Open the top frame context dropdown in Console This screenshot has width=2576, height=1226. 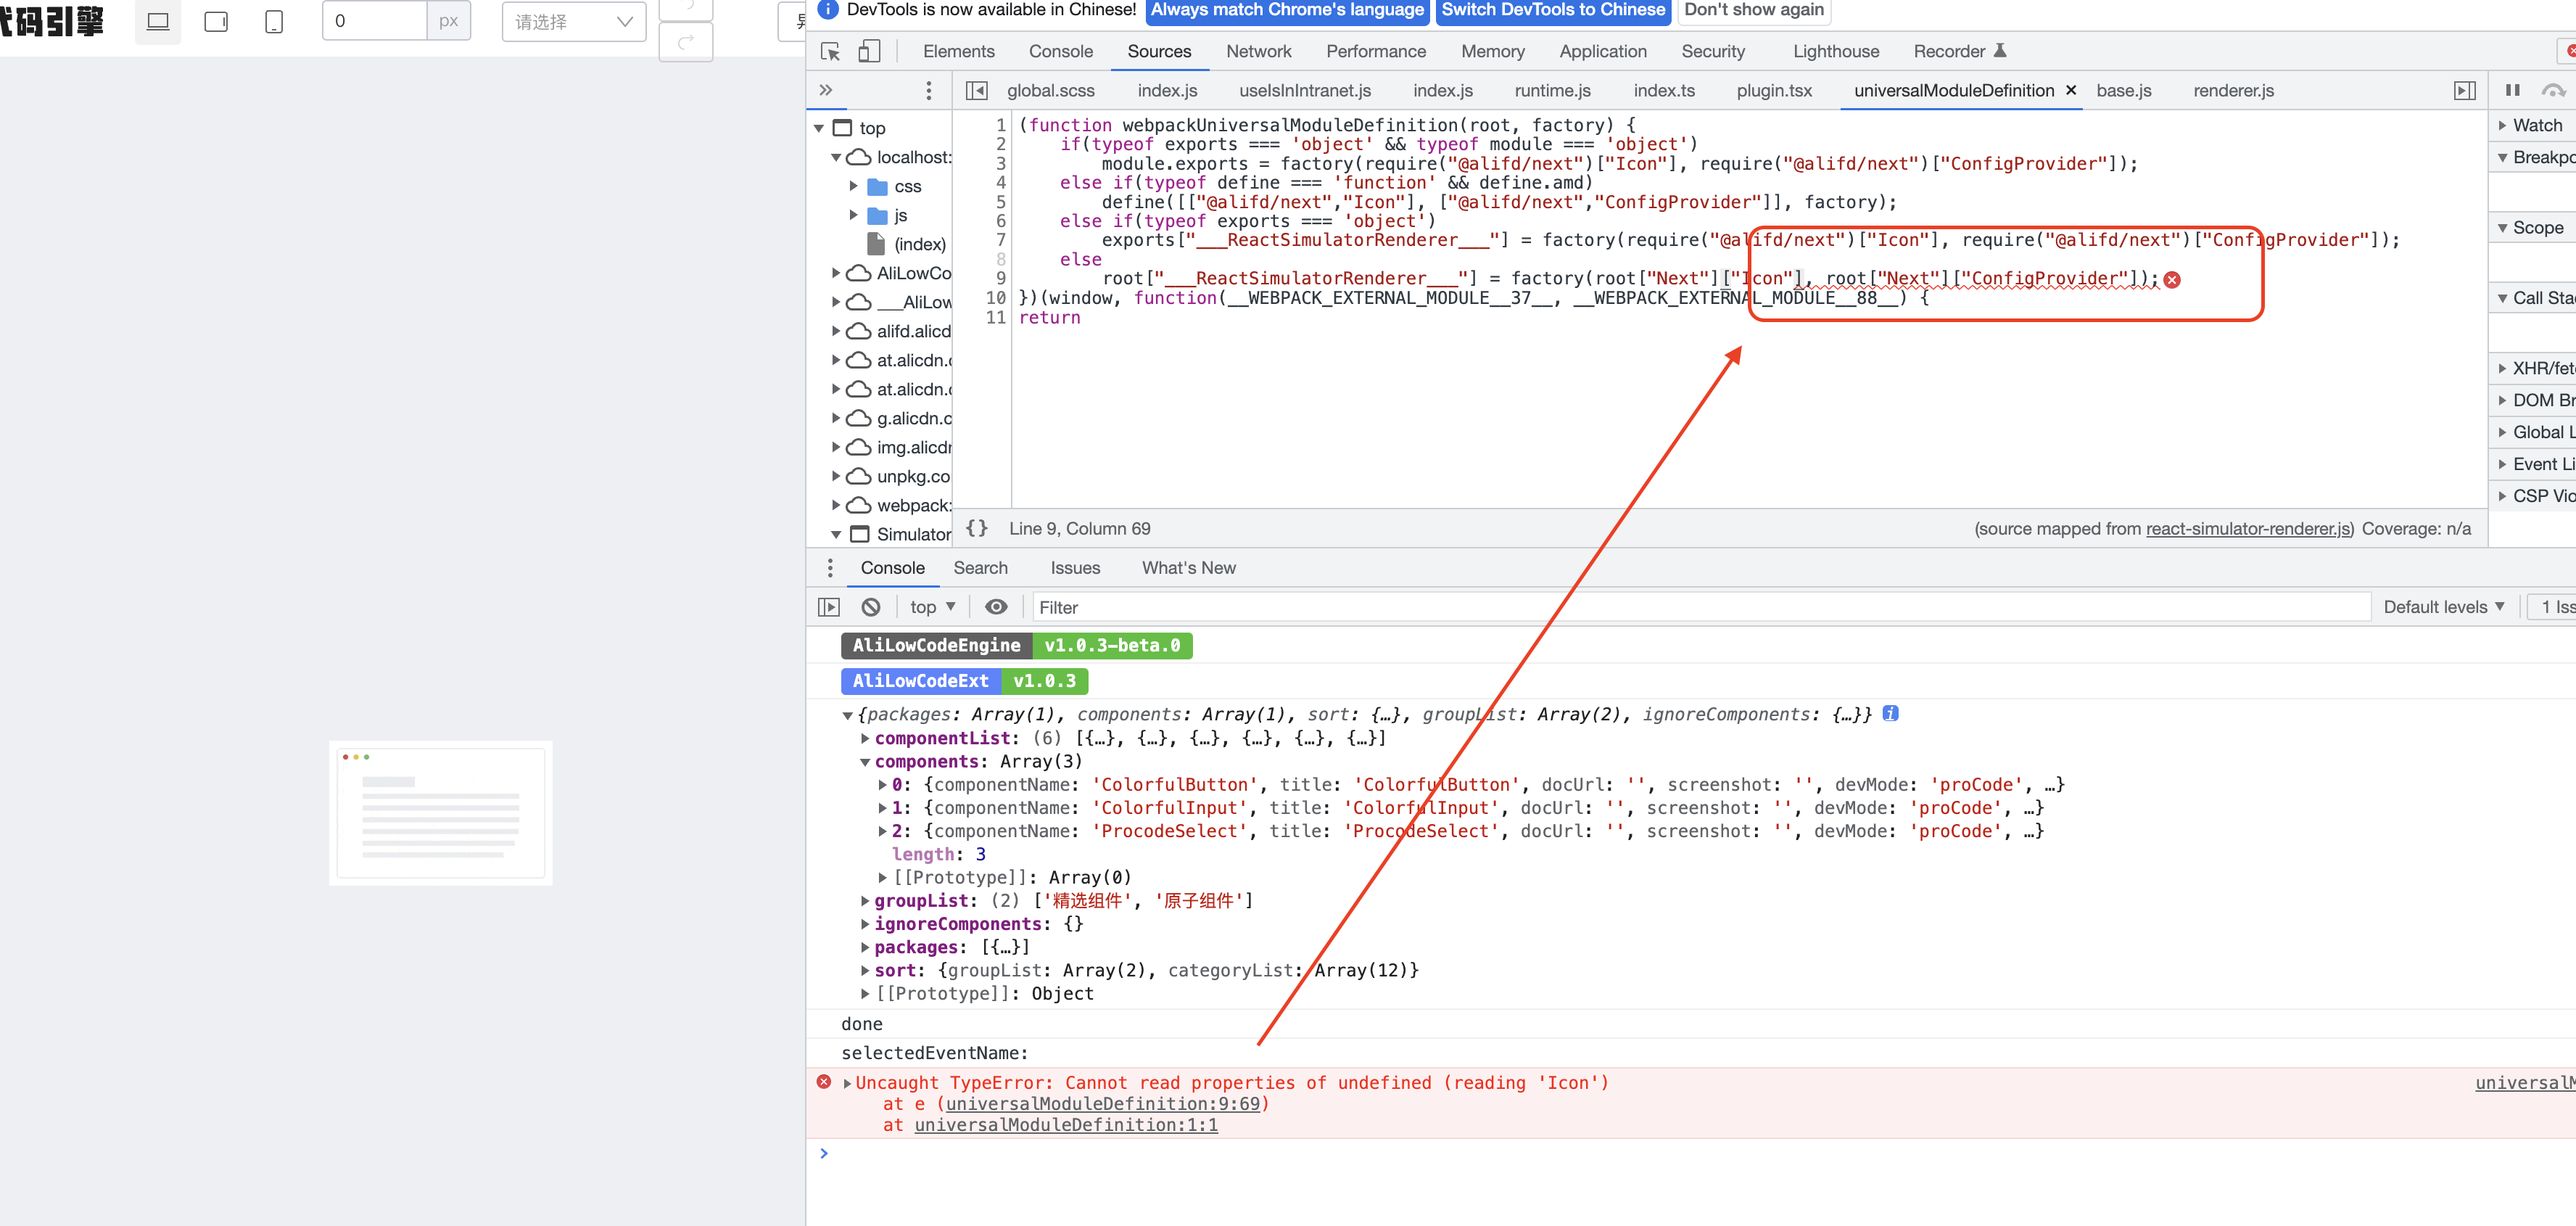(930, 606)
